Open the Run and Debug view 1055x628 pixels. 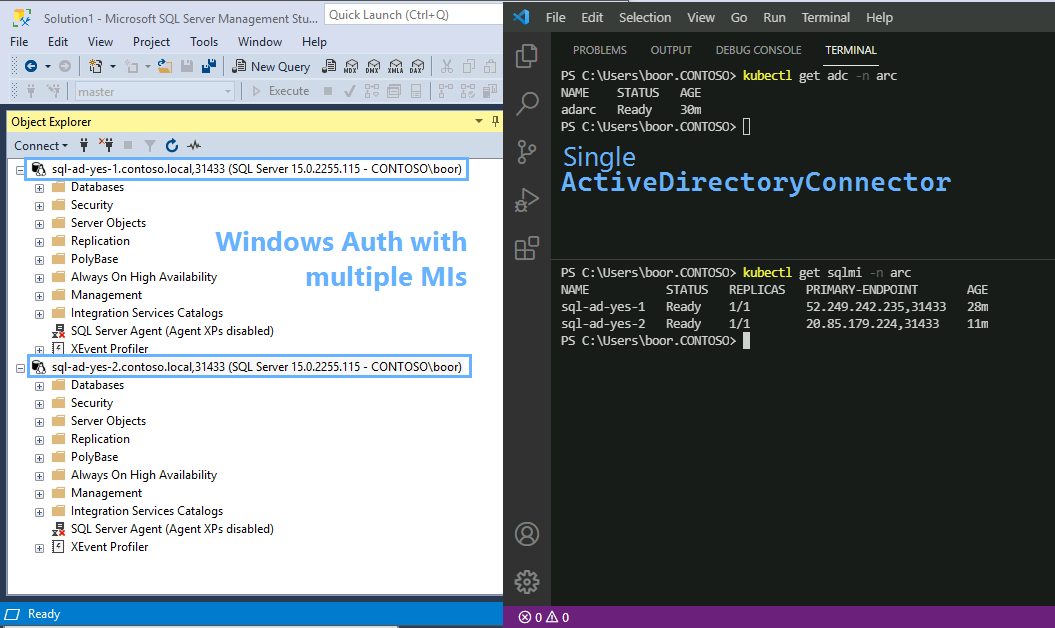[x=527, y=200]
